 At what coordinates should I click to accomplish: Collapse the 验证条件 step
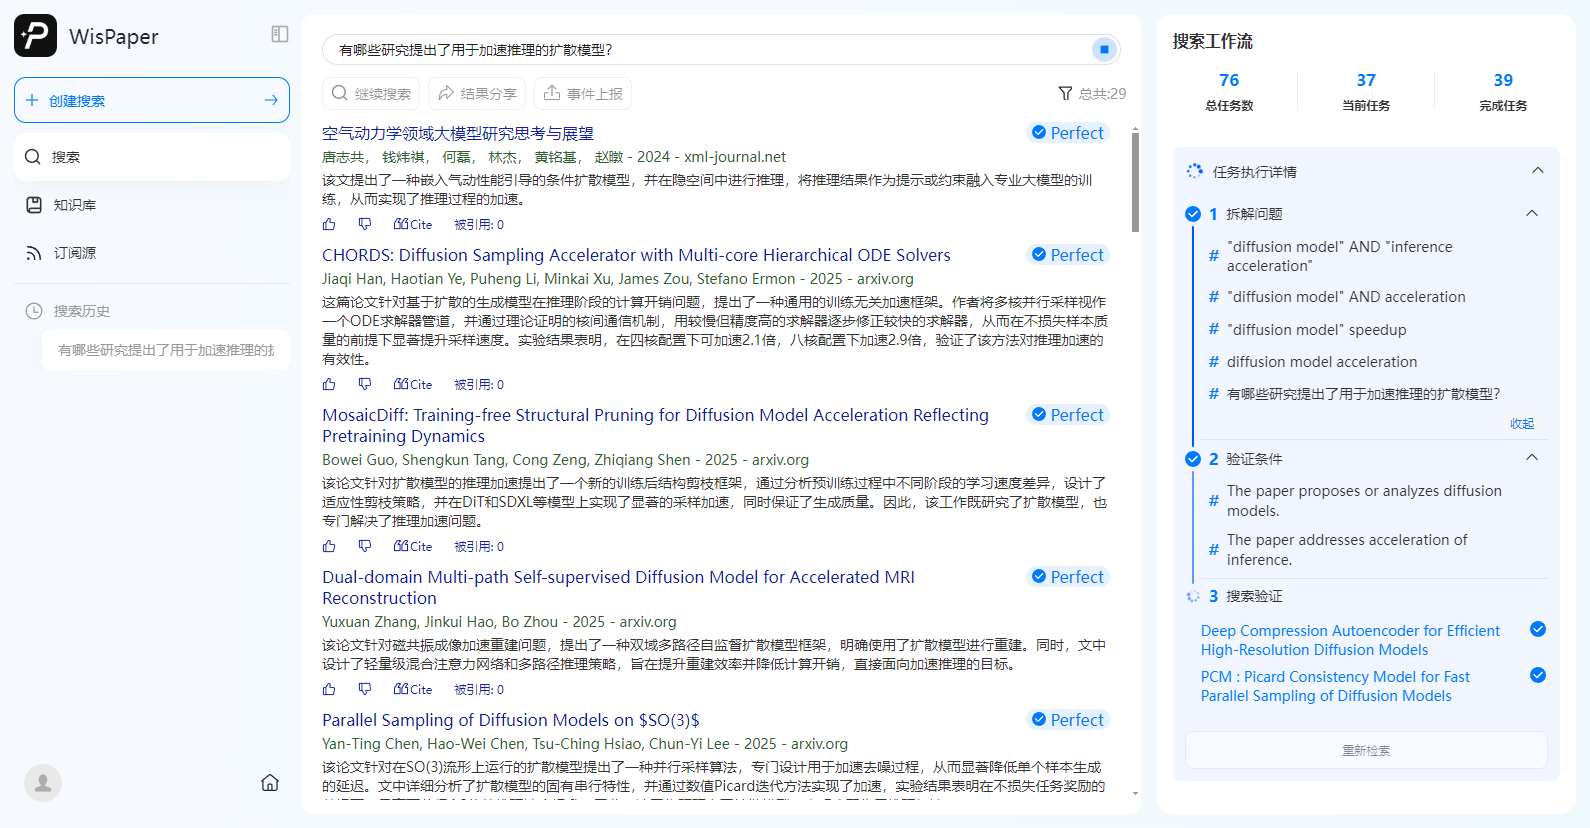[1532, 458]
